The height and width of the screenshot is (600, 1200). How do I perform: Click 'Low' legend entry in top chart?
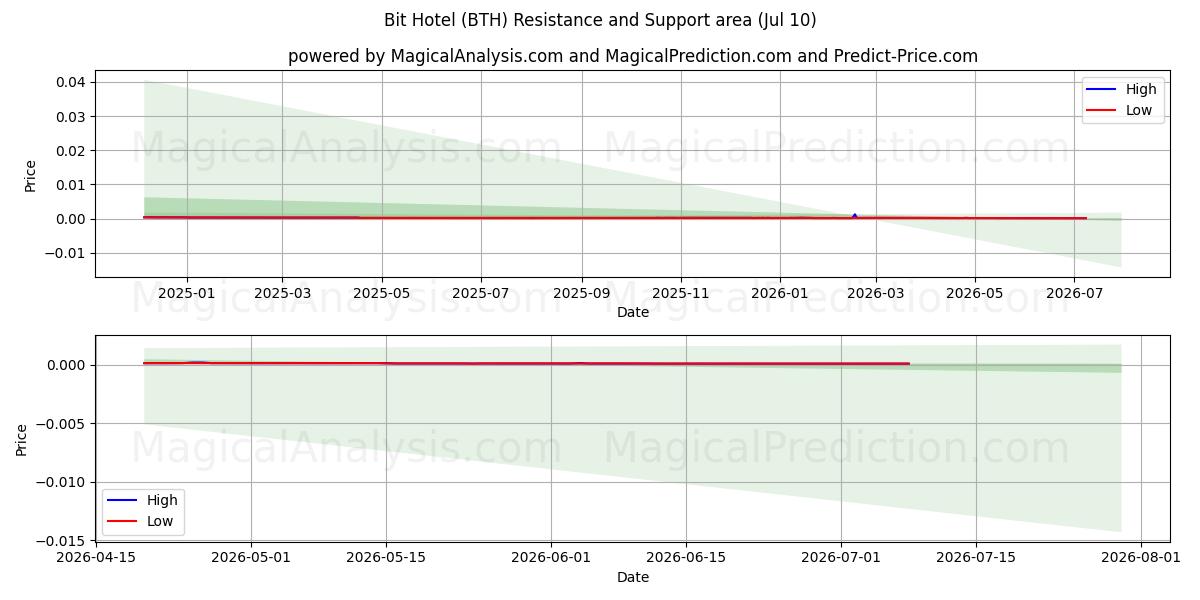[x=1139, y=110]
